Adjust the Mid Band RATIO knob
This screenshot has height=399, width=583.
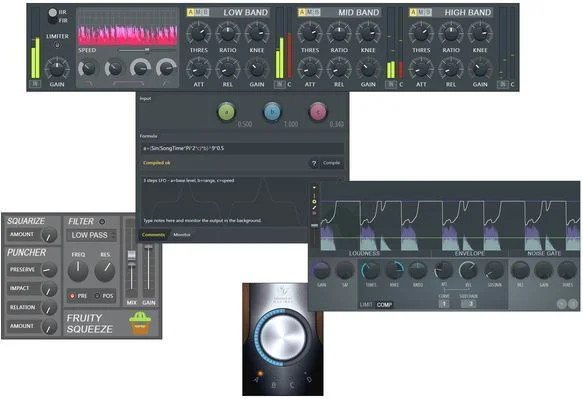[339, 33]
